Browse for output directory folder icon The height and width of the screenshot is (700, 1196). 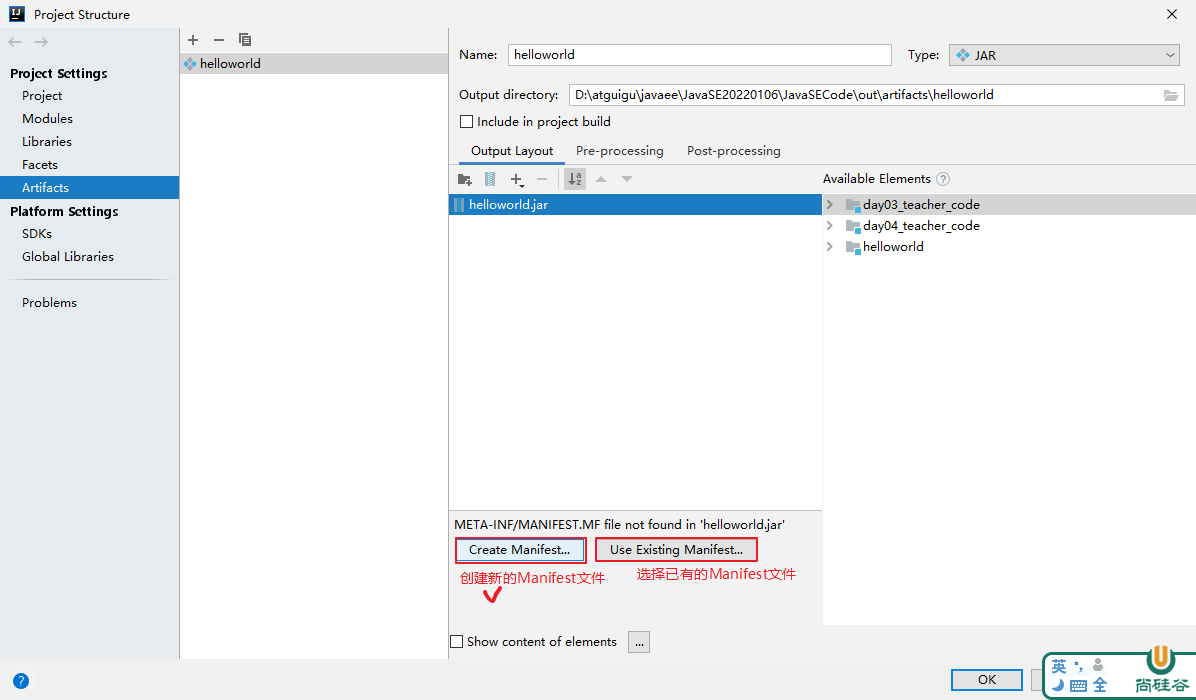(1171, 95)
